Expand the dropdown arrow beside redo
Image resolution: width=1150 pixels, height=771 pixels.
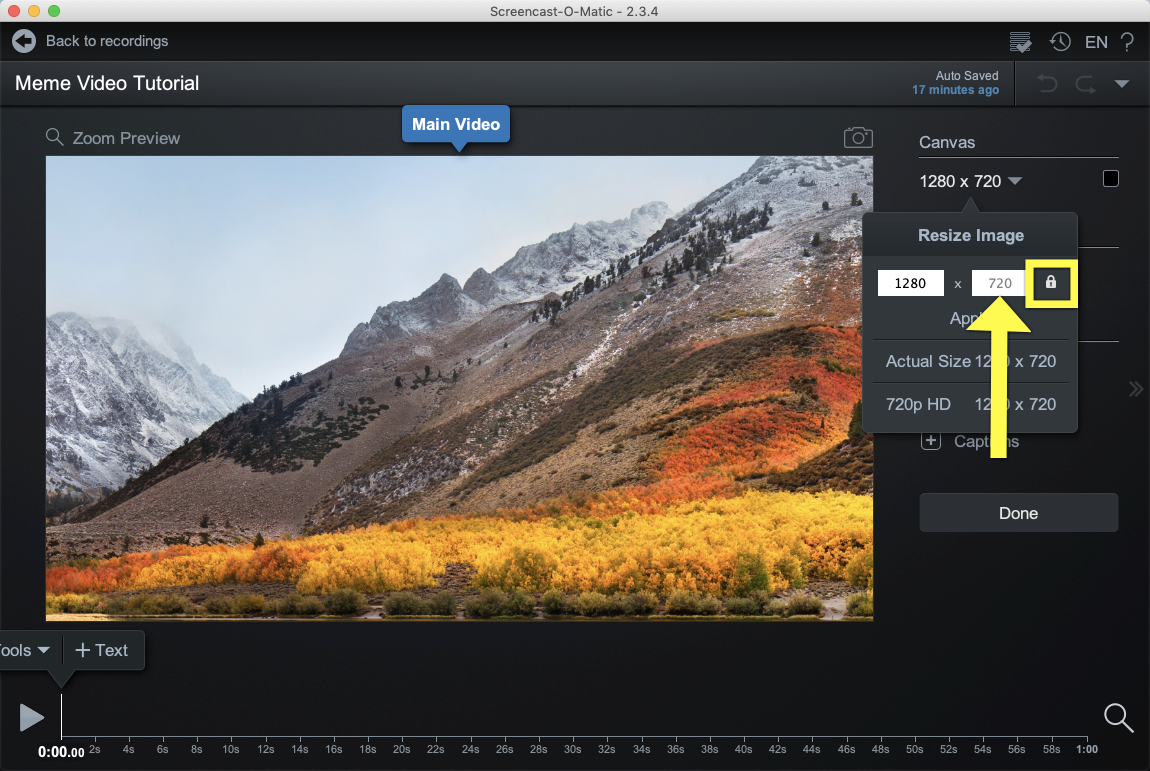click(1121, 84)
